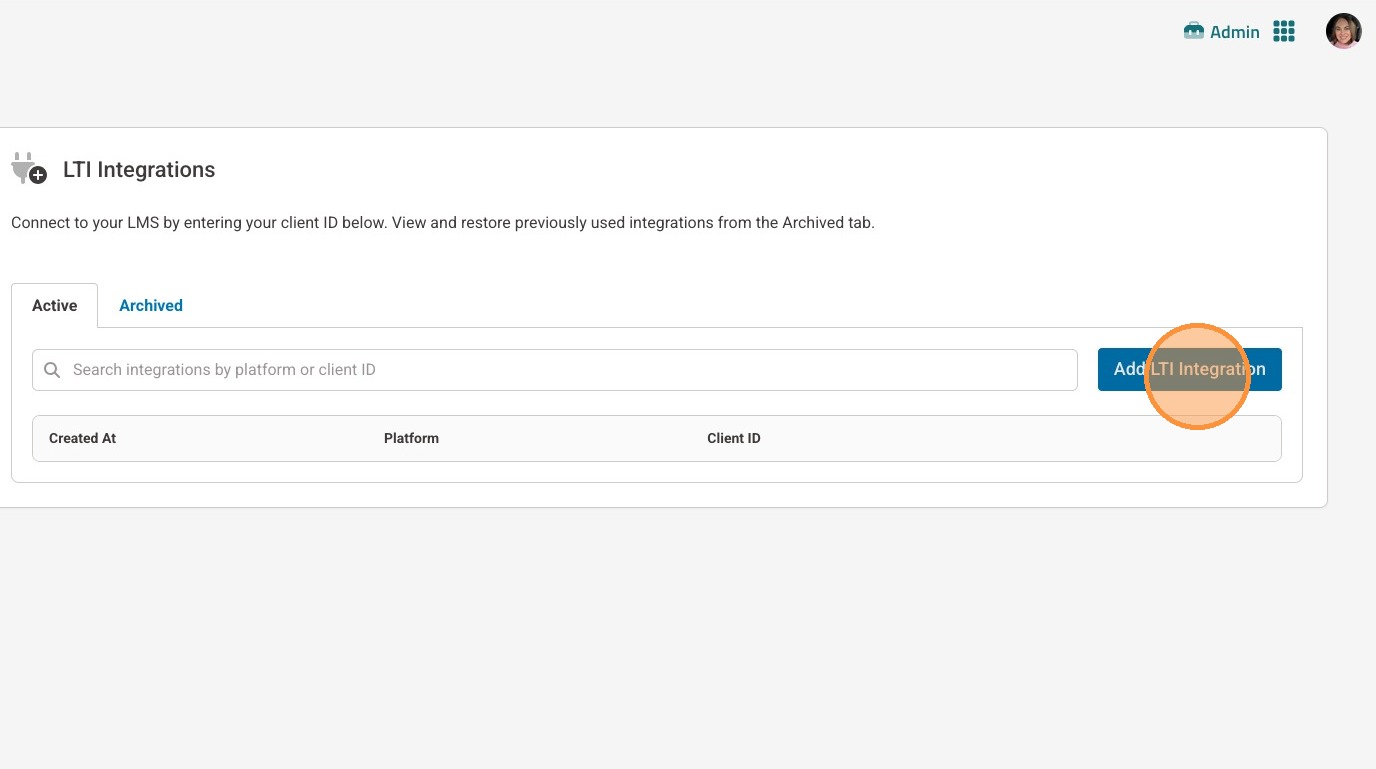The height and width of the screenshot is (769, 1376).
Task: Click the word 'Add' on the blue button
Action: (1128, 369)
